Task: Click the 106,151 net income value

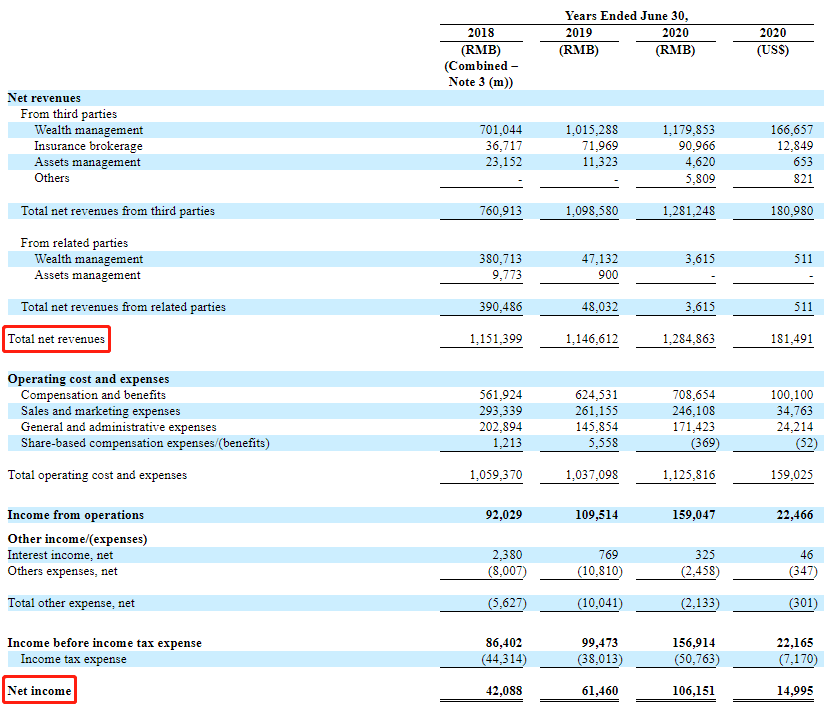Action: [x=689, y=691]
